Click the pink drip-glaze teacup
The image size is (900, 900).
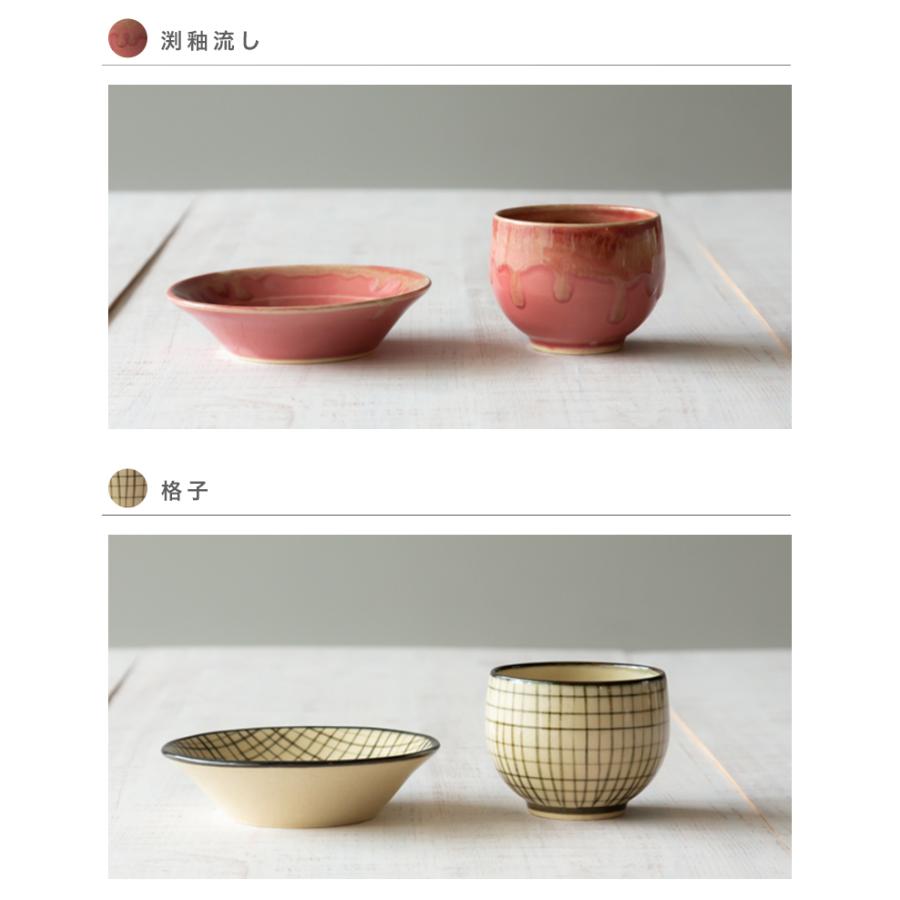click(x=577, y=278)
